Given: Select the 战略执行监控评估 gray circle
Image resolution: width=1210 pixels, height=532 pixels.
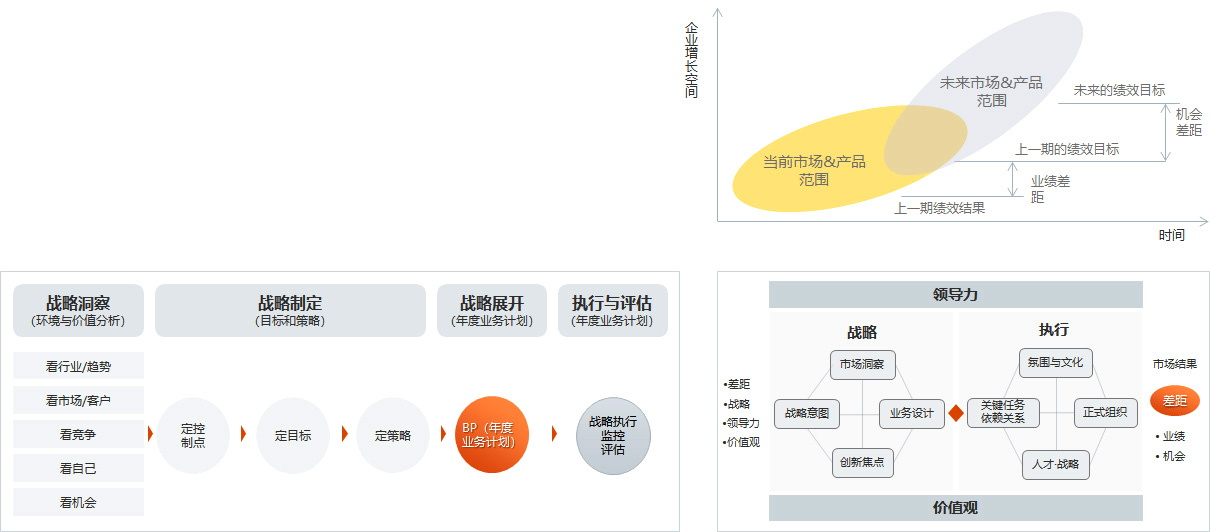Looking at the screenshot, I should pos(613,435).
